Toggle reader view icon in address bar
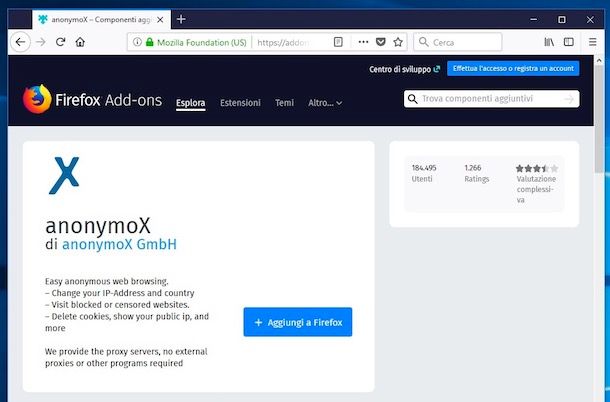 point(338,42)
